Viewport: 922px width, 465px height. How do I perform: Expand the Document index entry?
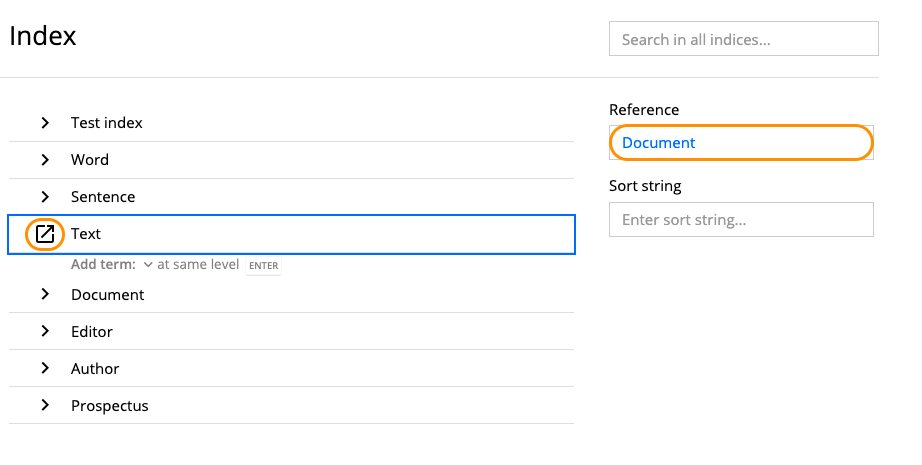pos(45,295)
